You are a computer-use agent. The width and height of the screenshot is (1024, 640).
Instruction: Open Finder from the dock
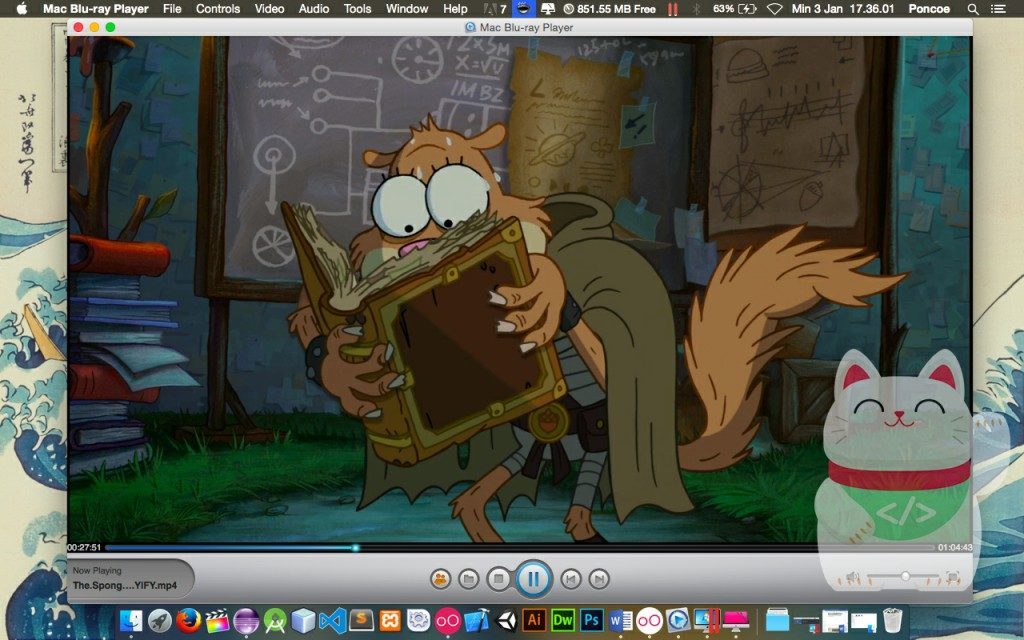coord(131,620)
